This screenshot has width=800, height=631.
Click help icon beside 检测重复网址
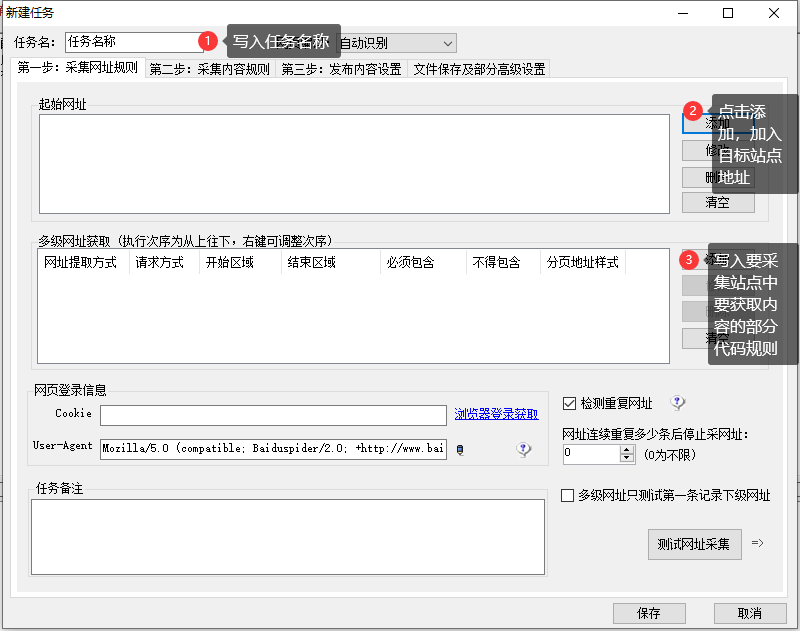[x=677, y=403]
